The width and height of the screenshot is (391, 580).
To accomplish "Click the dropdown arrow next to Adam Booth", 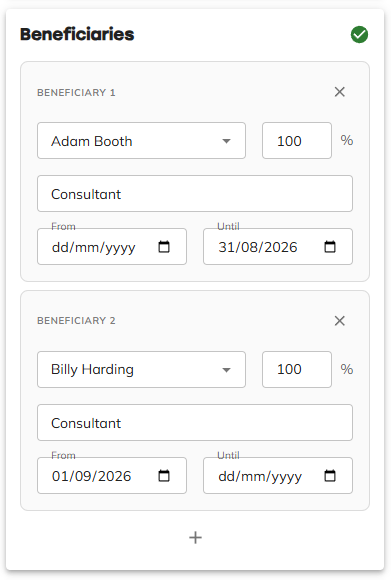I will point(226,141).
